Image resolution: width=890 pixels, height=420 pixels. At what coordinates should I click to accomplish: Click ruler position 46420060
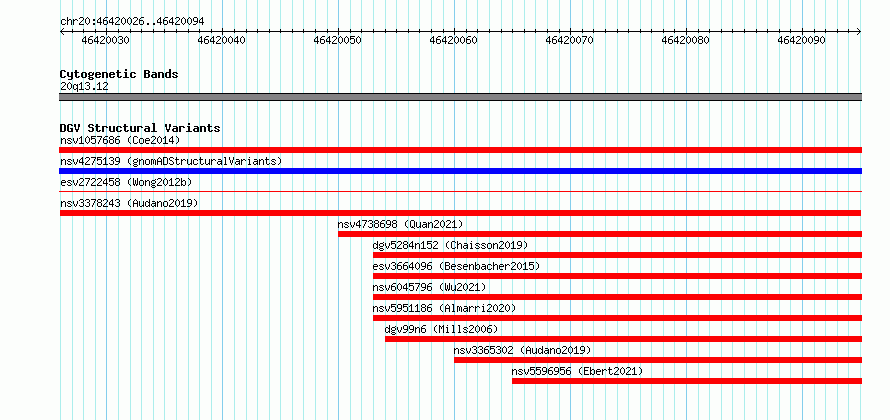point(454,40)
